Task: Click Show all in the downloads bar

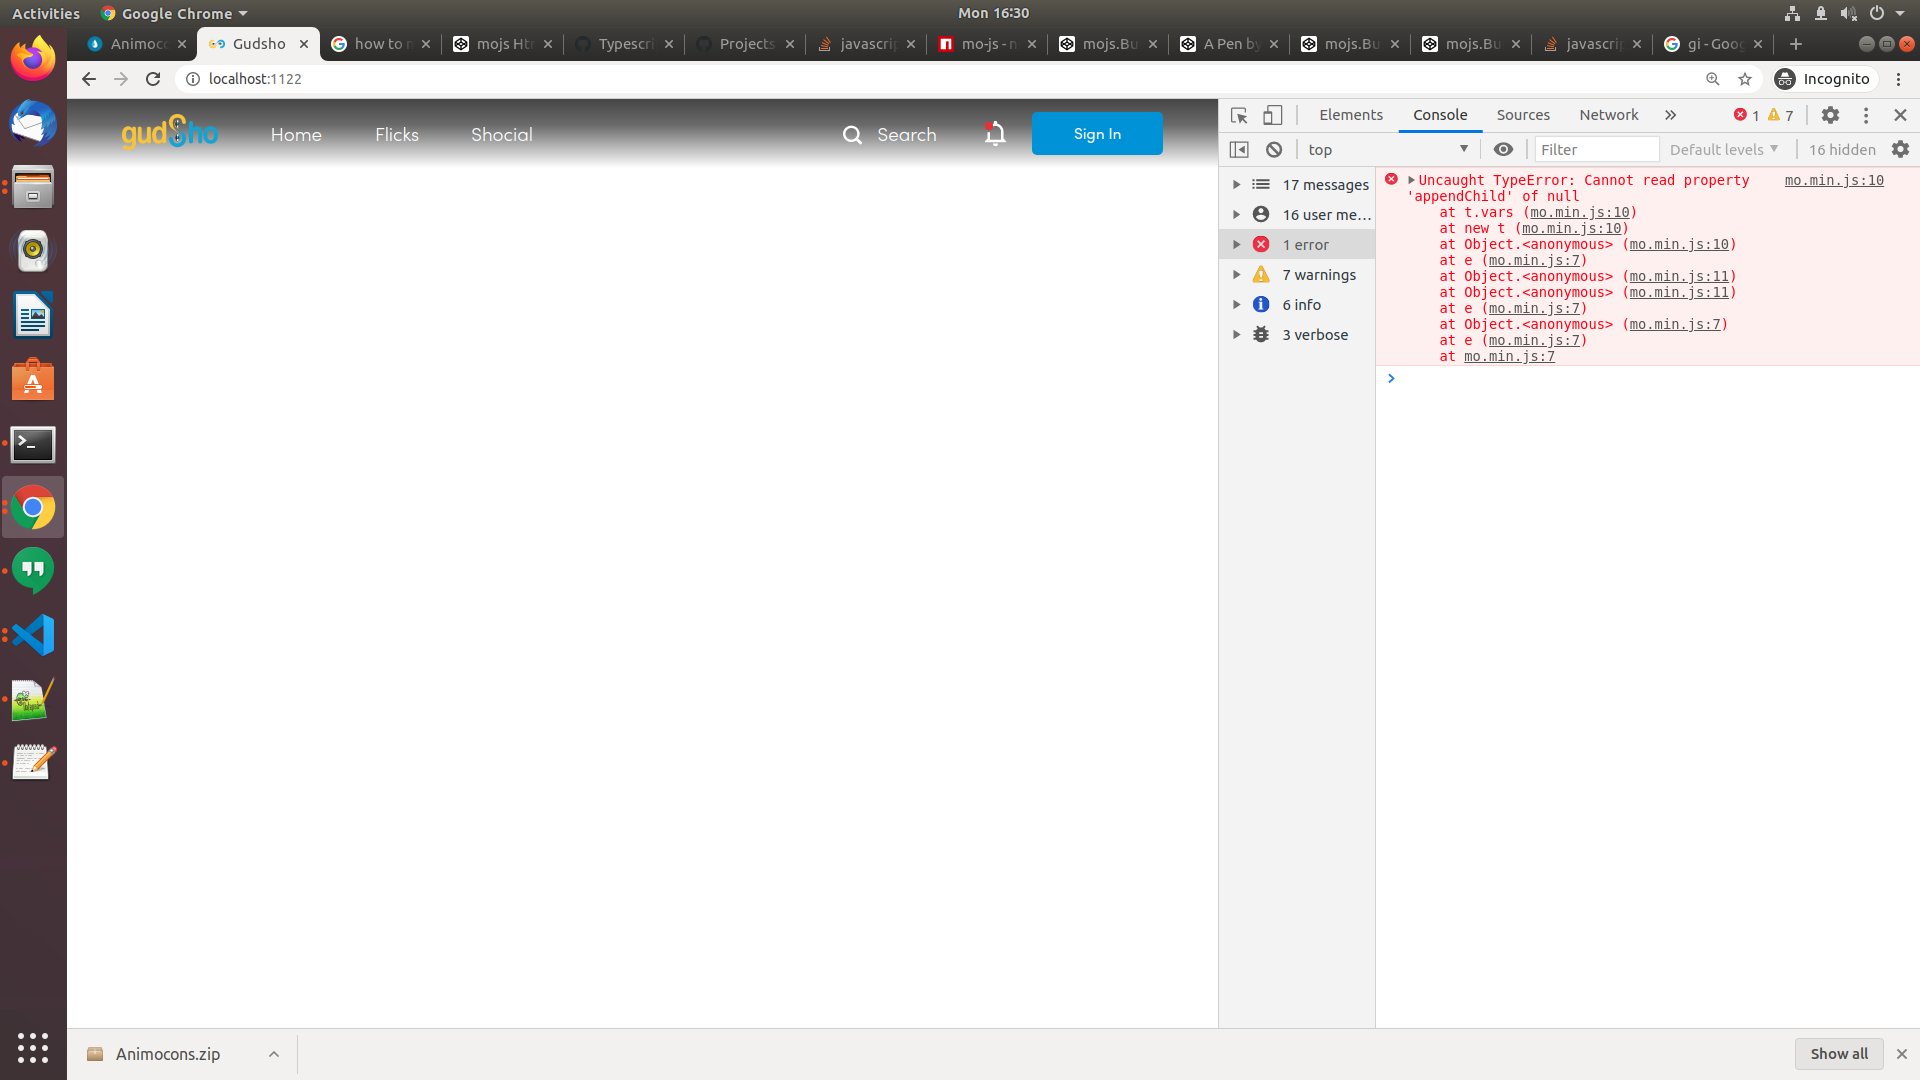Action: 1838,1053
